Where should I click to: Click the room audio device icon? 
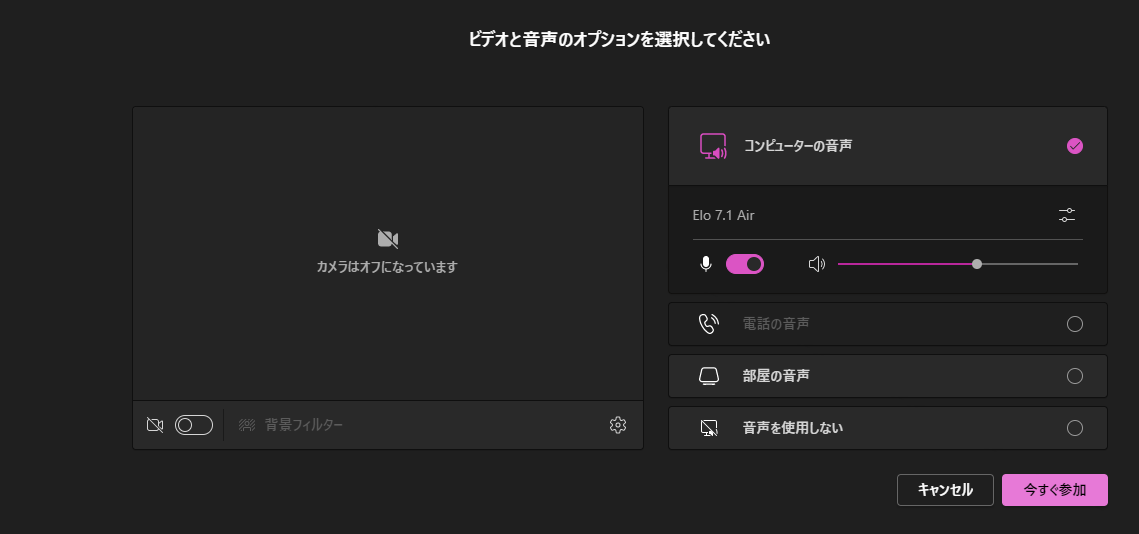[709, 376]
